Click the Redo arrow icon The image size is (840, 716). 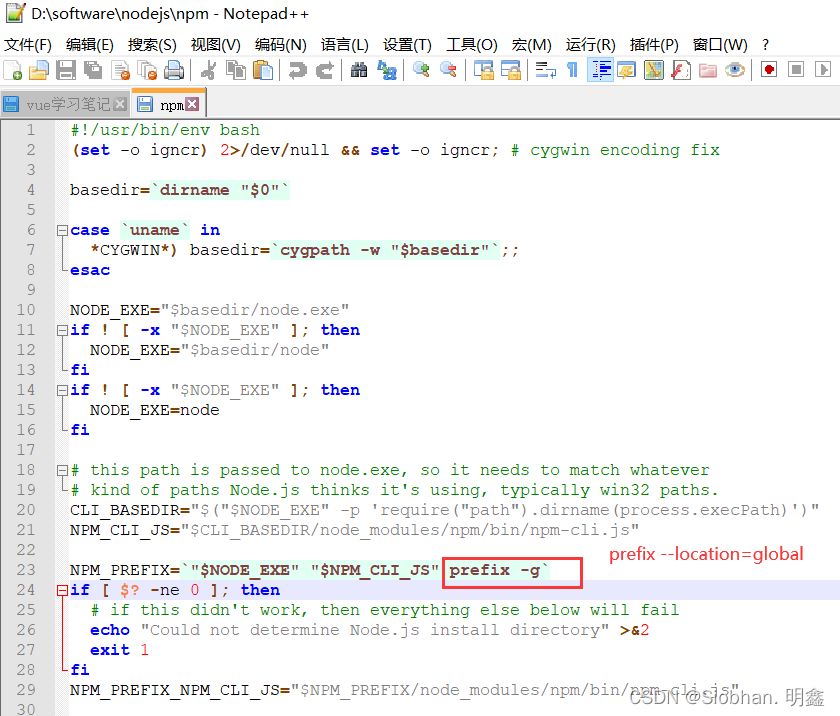click(324, 70)
